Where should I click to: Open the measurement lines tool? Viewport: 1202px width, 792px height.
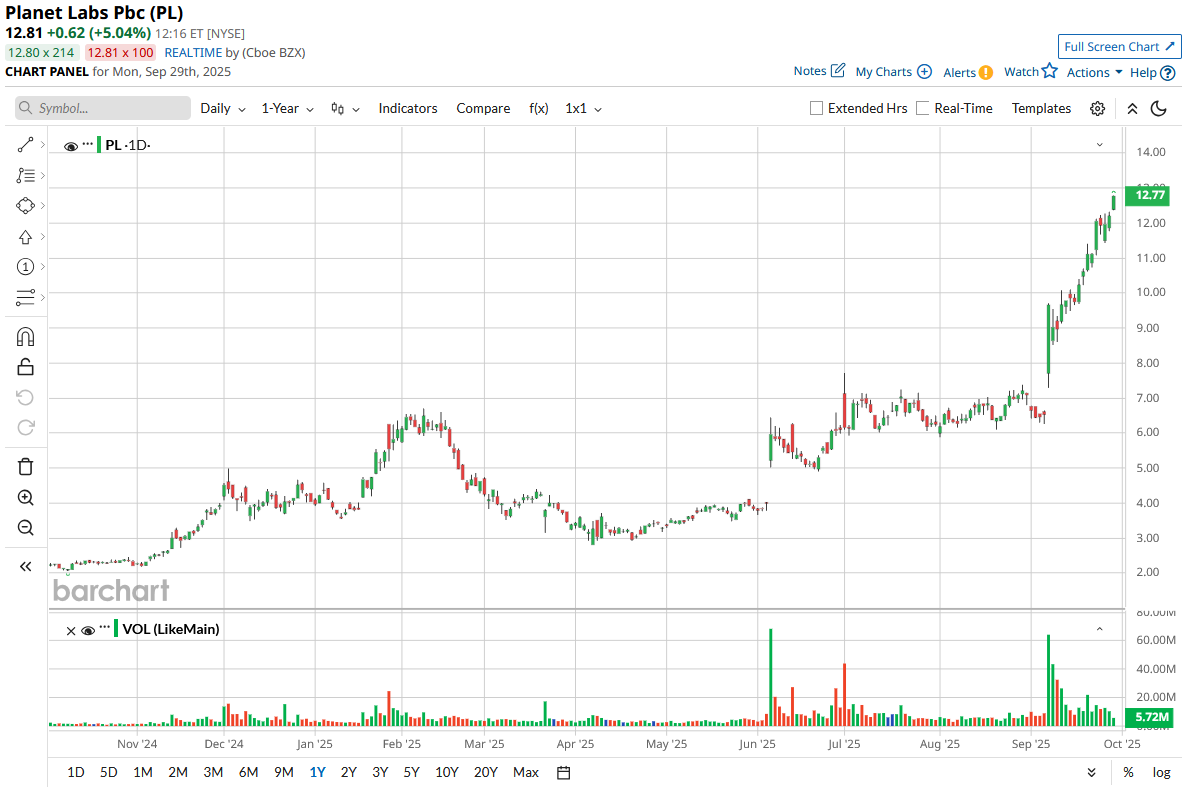pos(26,297)
